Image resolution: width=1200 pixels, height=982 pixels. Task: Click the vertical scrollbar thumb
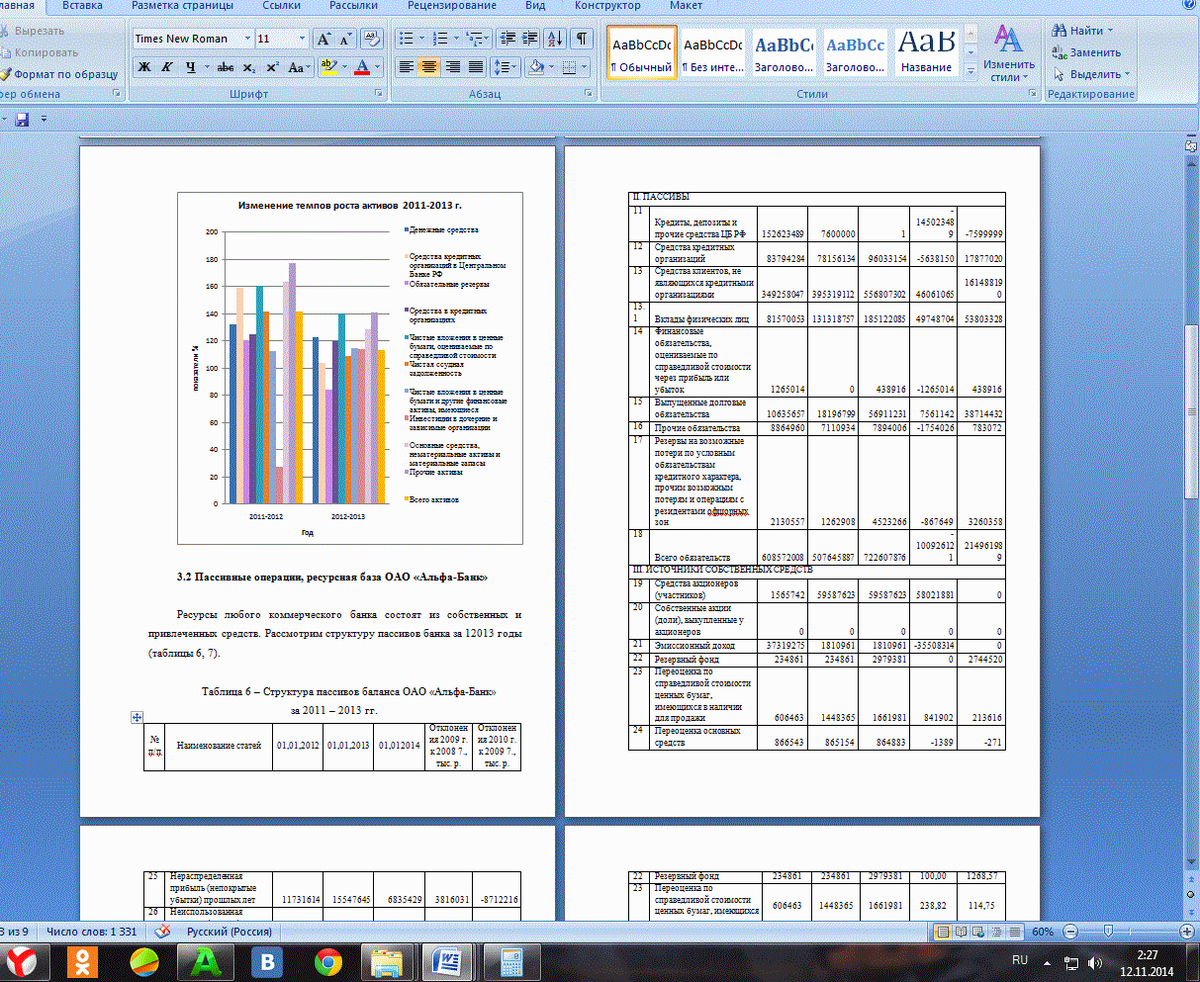point(1190,411)
